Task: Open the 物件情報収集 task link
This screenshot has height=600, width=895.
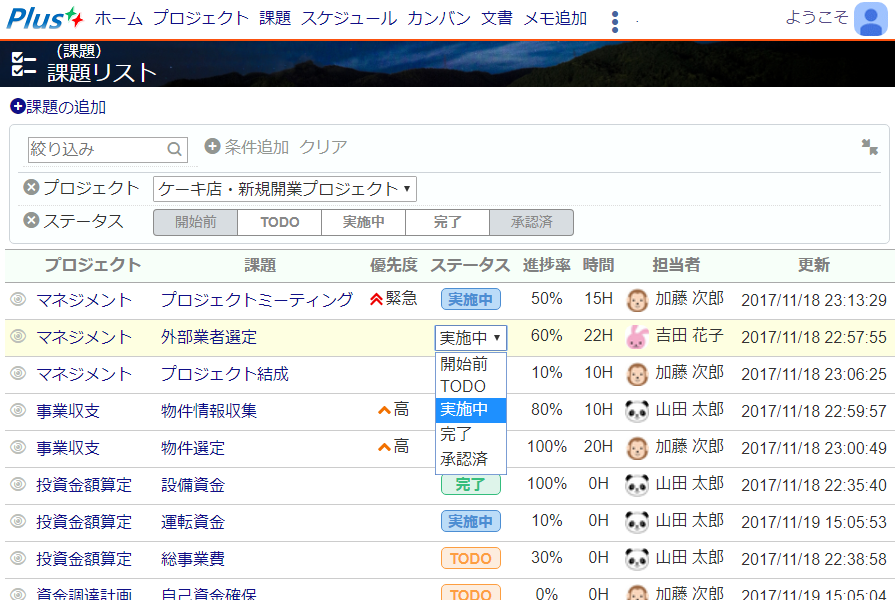Action: pyautogui.click(x=208, y=410)
